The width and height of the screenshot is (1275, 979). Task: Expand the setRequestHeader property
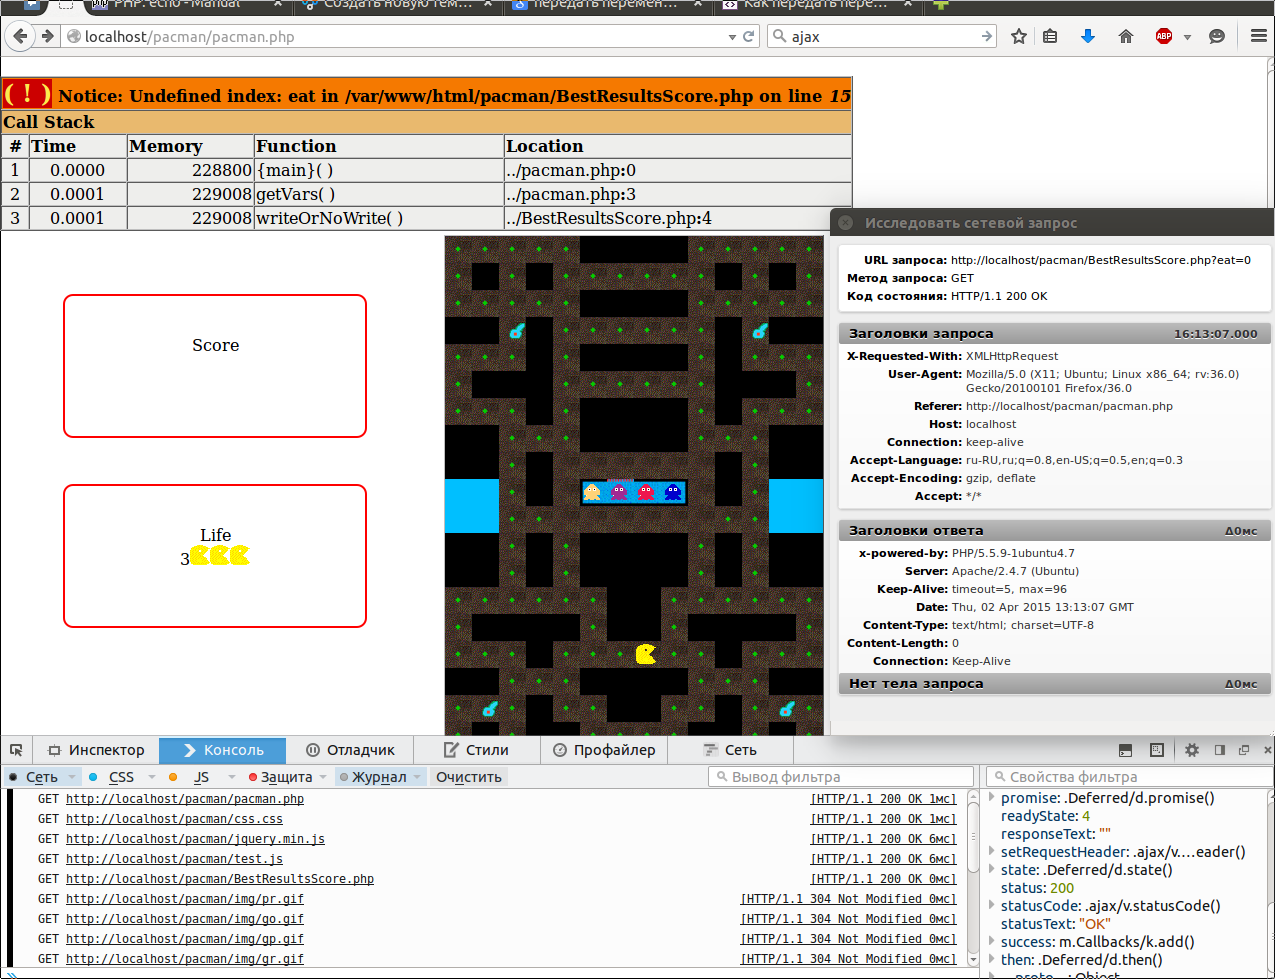[992, 852]
